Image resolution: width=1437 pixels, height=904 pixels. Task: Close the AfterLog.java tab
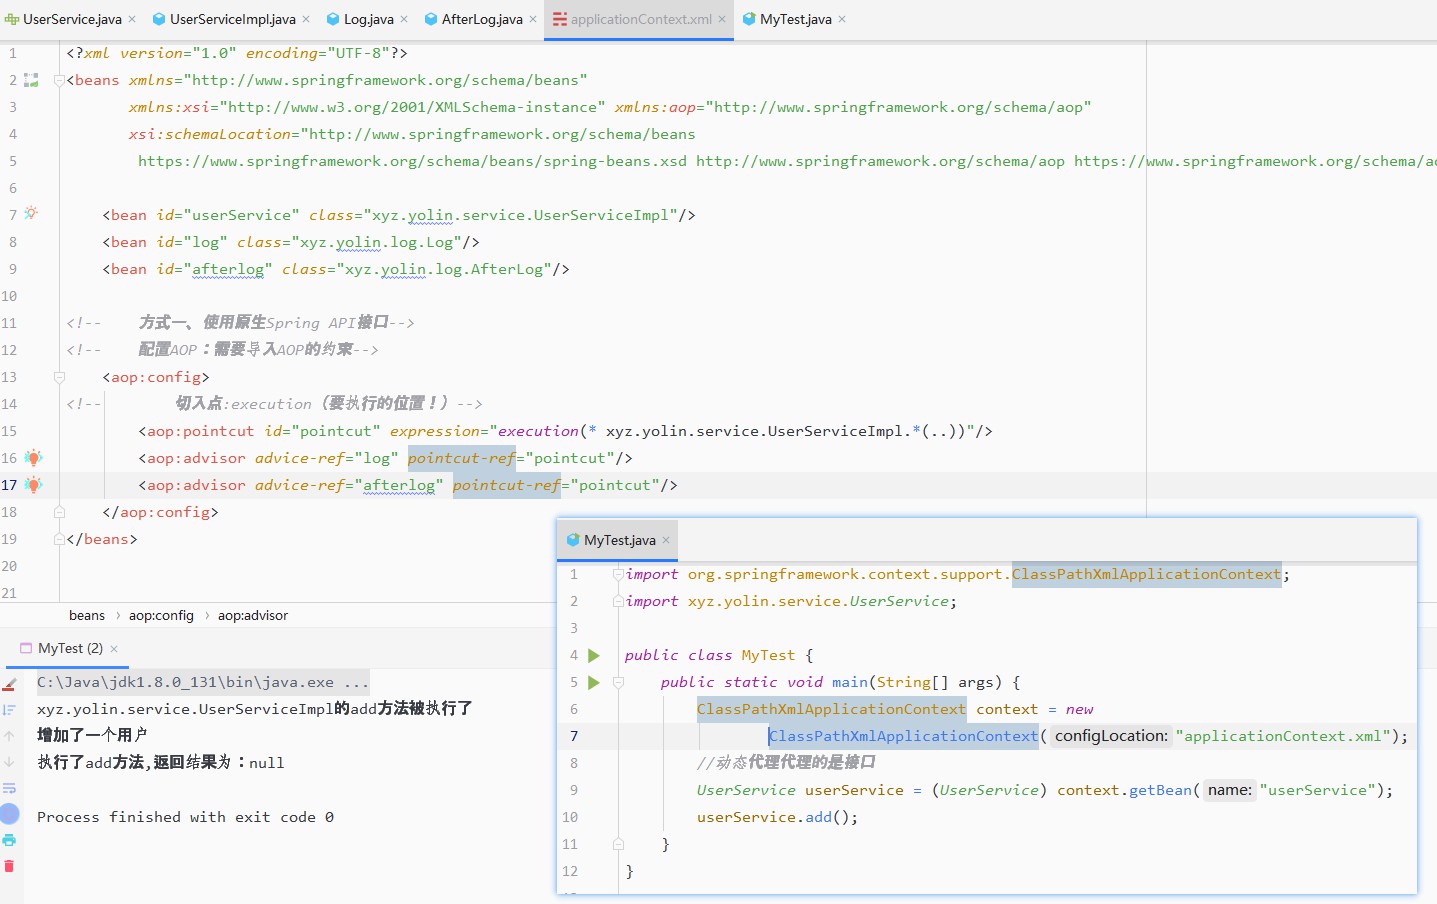533,19
